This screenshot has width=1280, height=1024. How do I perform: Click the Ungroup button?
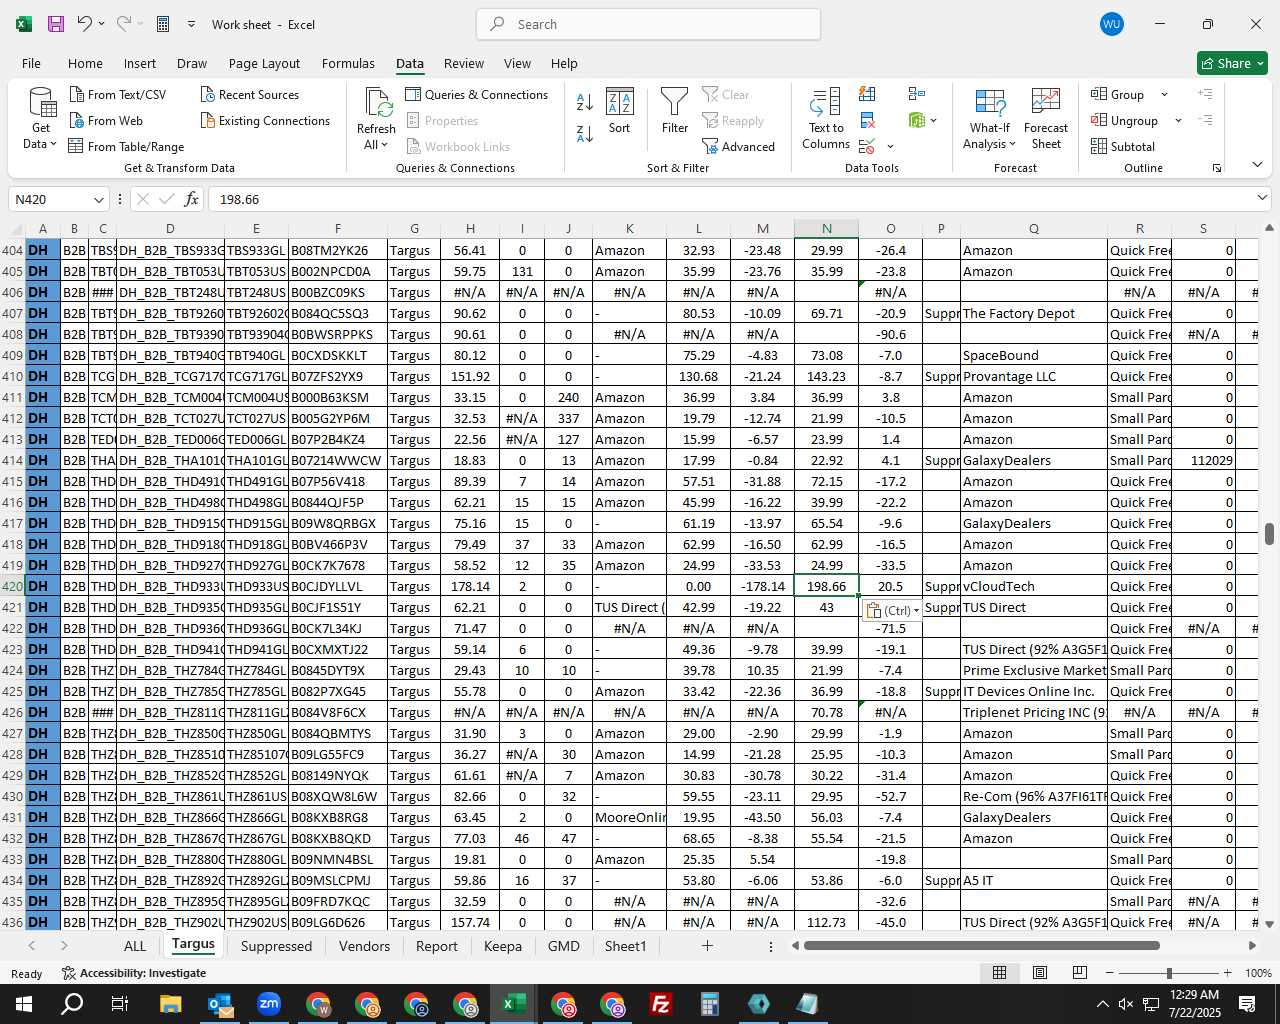click(x=1124, y=120)
